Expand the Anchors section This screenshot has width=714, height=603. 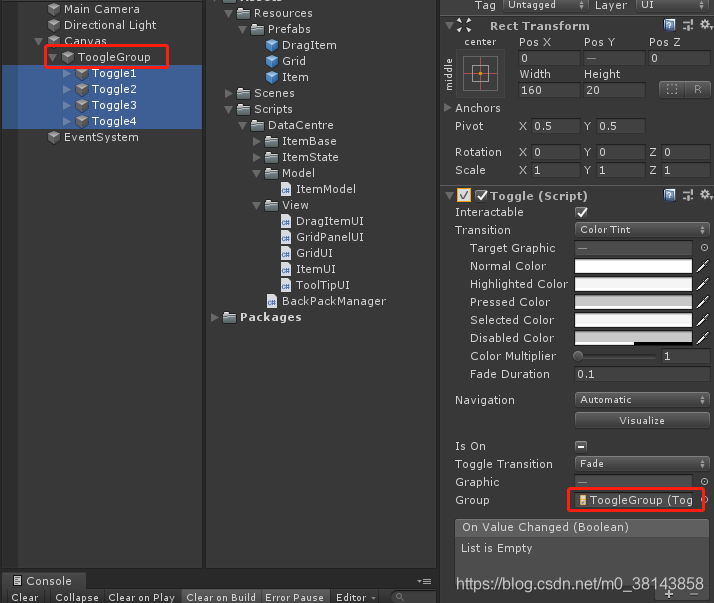tap(448, 108)
